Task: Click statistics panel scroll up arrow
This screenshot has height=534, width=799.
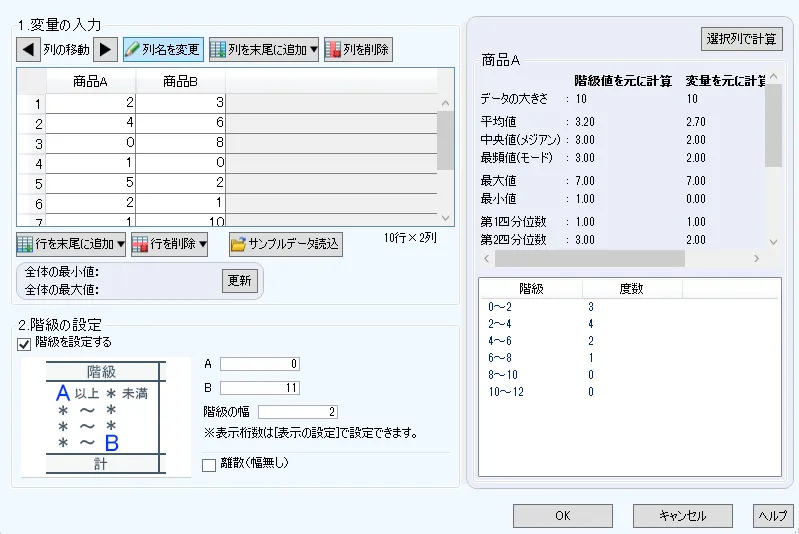Action: [774, 76]
